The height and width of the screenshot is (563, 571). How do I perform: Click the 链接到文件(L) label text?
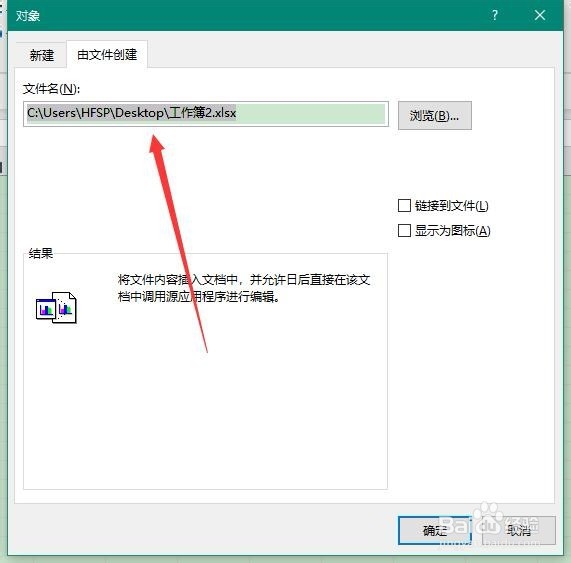click(452, 206)
